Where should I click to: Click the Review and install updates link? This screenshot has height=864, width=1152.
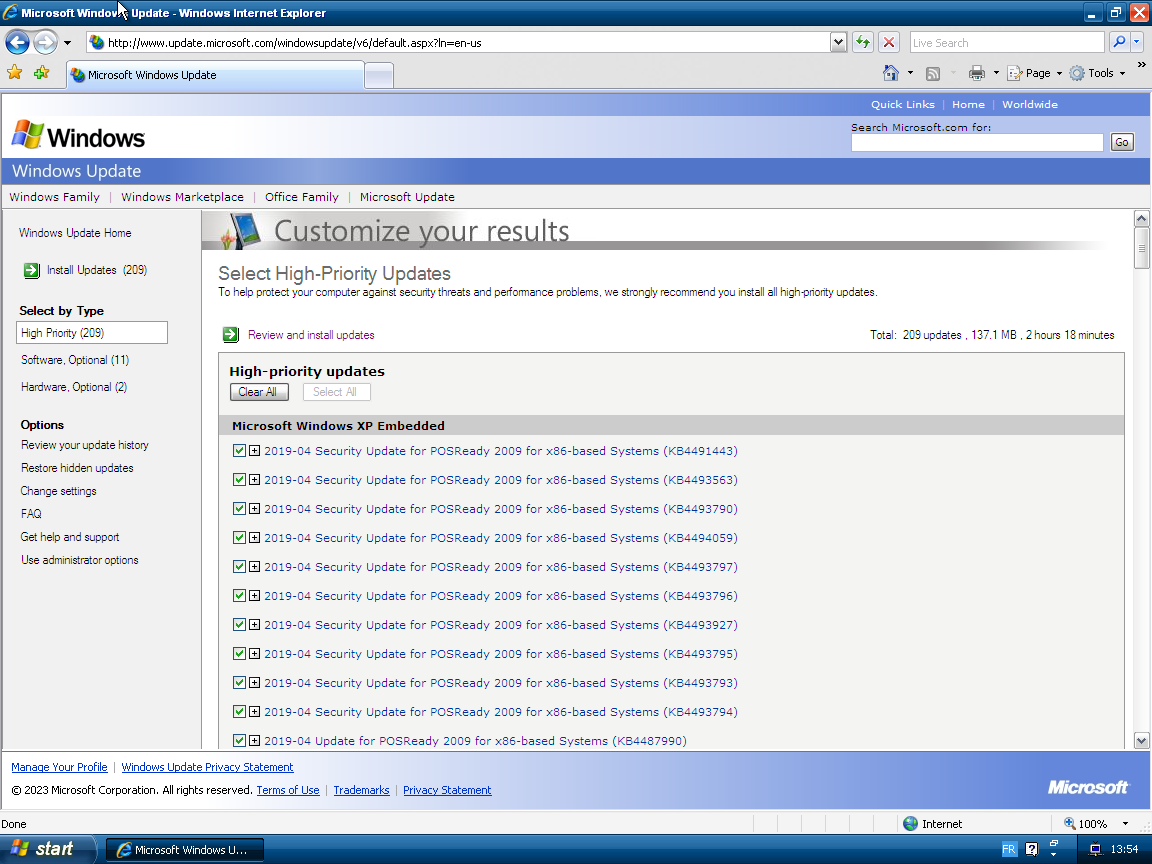tap(312, 335)
